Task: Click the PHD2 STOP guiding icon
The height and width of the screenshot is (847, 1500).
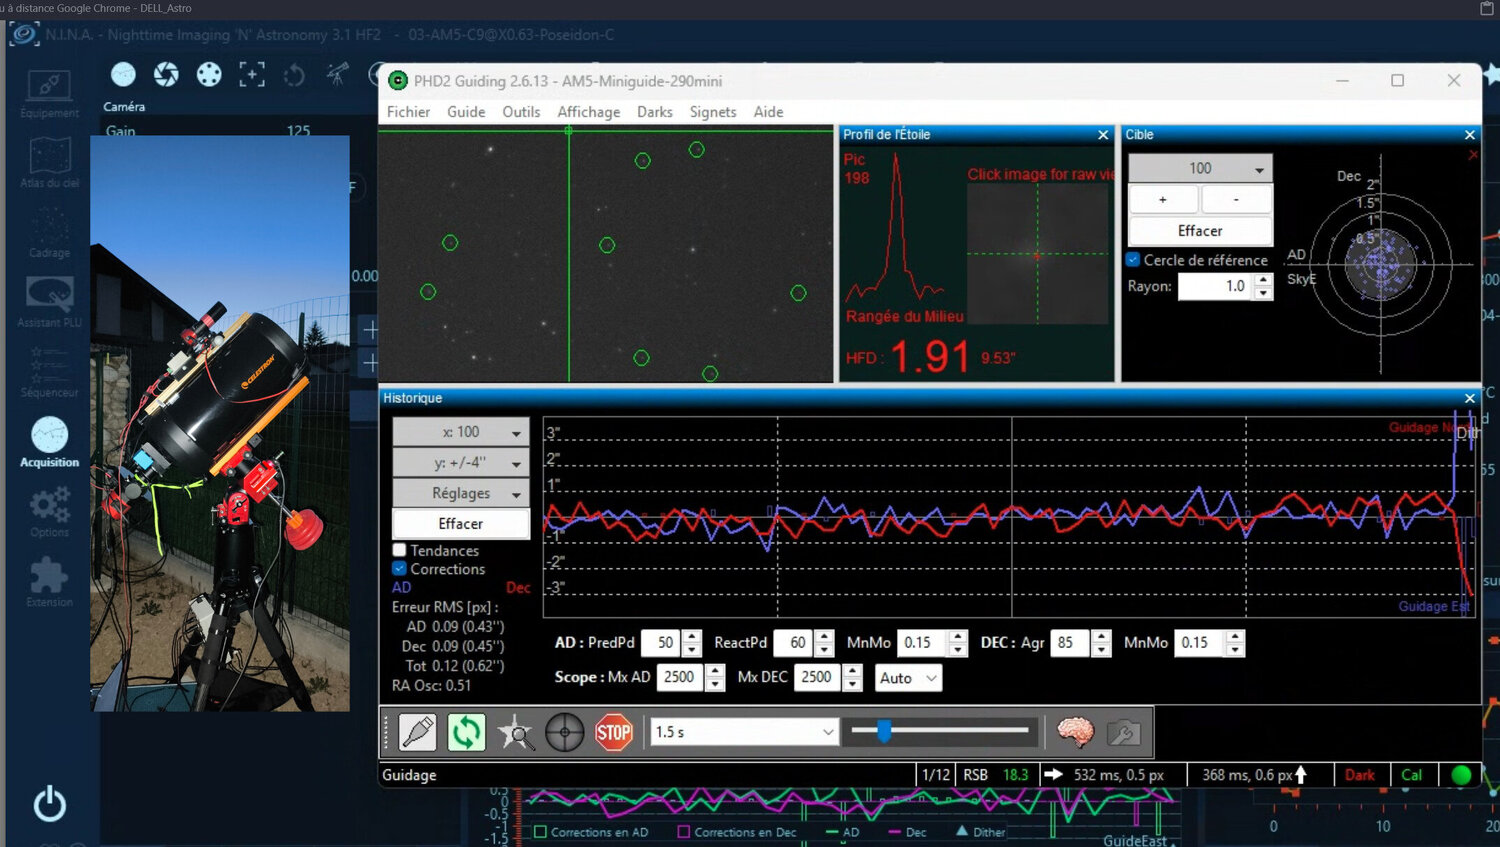Action: click(x=613, y=732)
